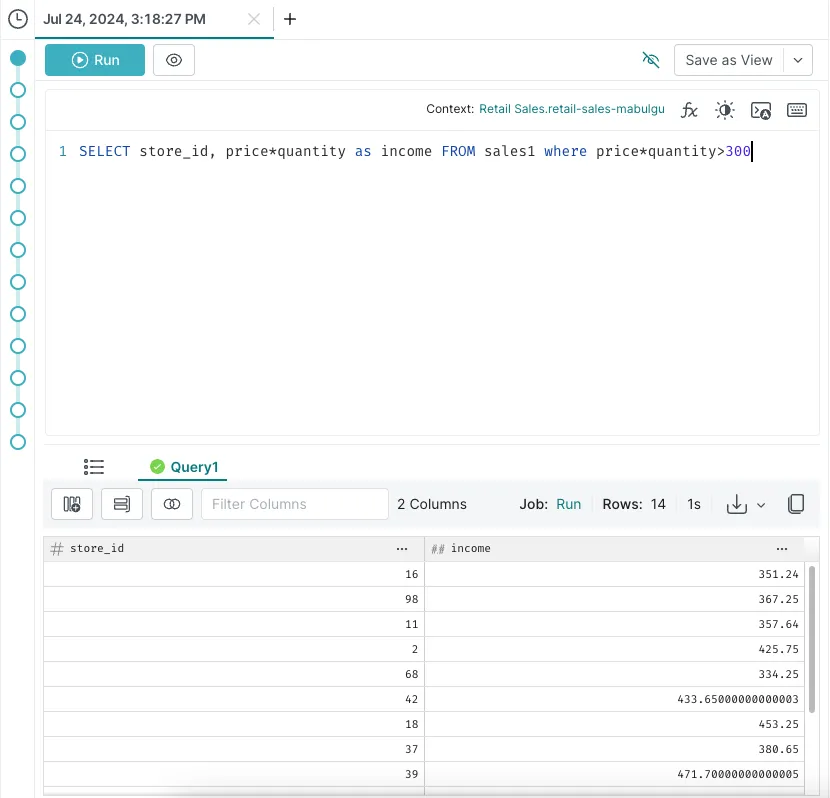Click the row-height icon in results toolbar

[x=121, y=504]
